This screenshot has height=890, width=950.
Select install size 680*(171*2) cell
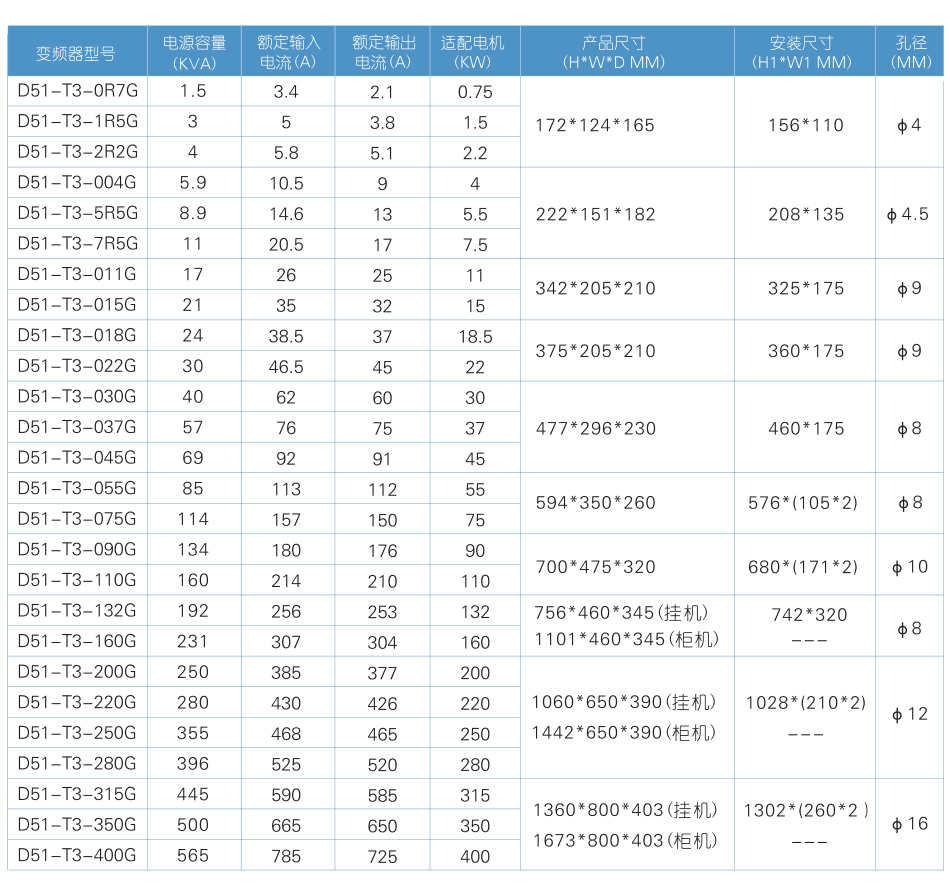[x=804, y=567]
